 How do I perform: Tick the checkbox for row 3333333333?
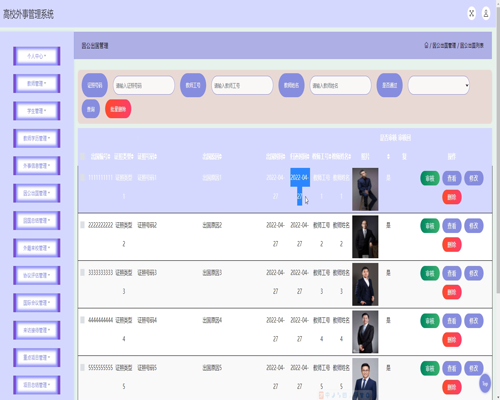[82, 272]
